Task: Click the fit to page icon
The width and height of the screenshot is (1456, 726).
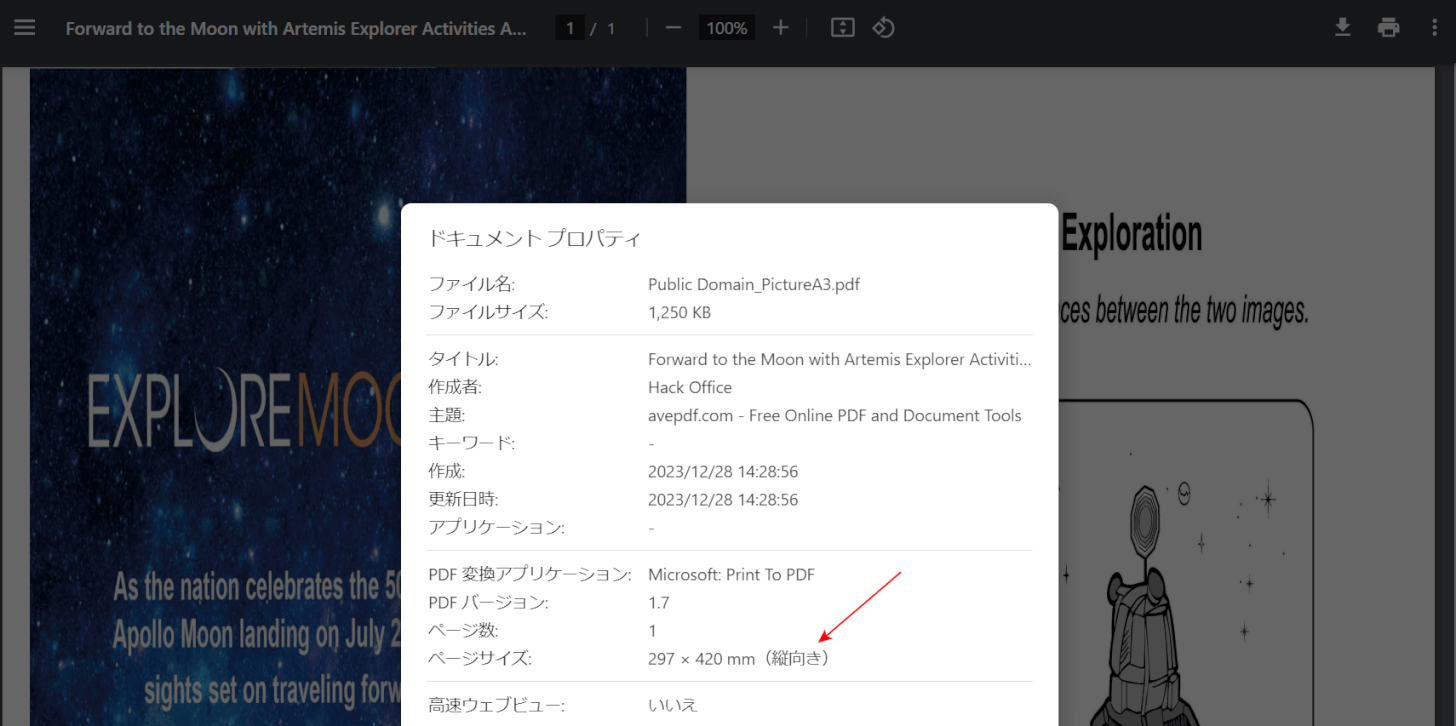Action: tap(843, 28)
